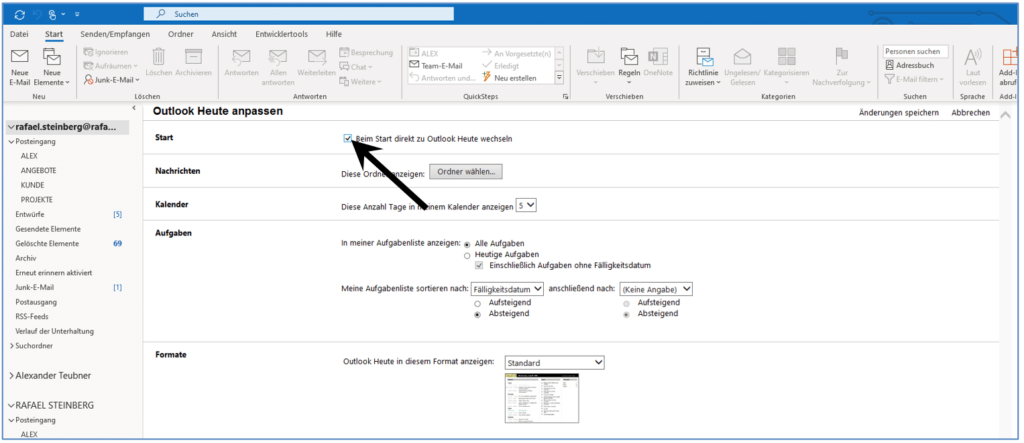1024x443 pixels.
Task: Select Absteigend under the anschließend nach dropdown
Action: pos(626,314)
